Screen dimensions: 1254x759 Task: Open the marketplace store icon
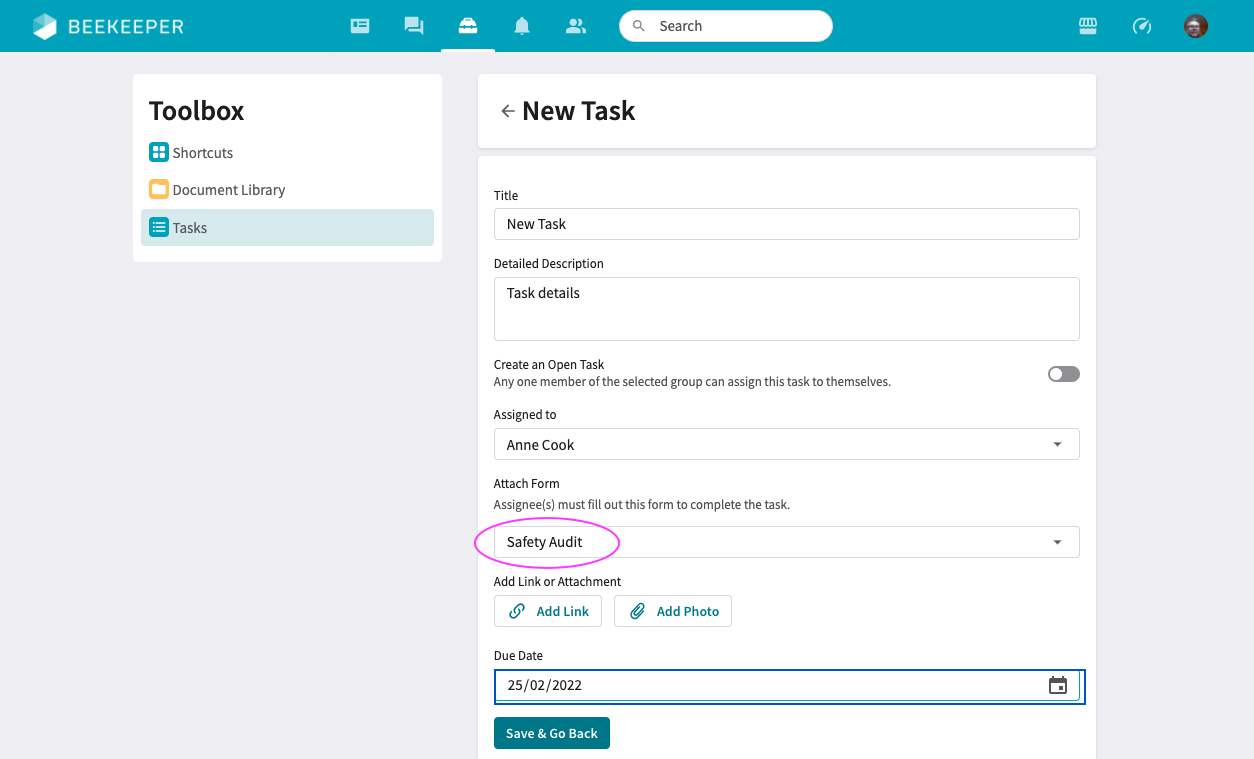click(1088, 26)
